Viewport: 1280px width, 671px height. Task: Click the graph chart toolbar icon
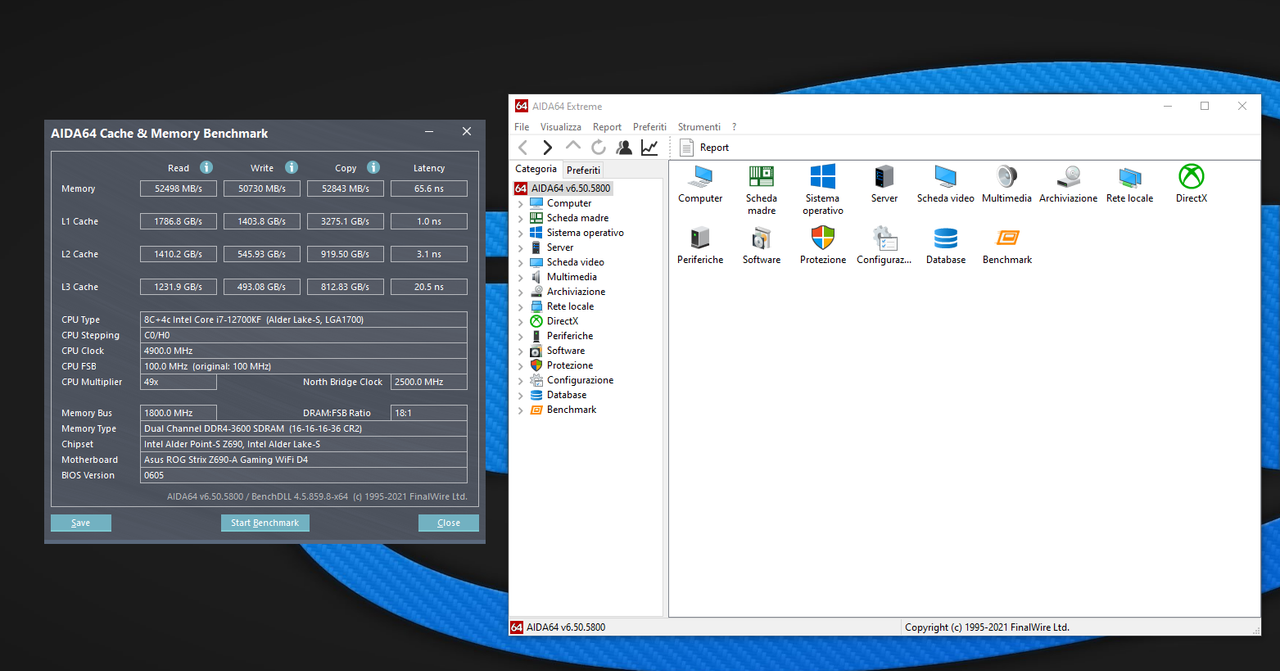649,147
